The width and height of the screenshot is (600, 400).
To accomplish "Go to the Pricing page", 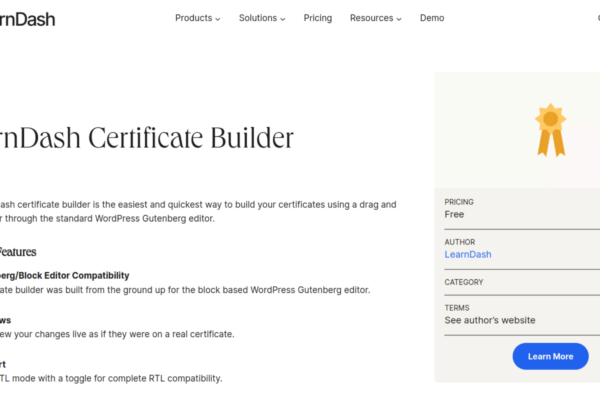I will [318, 18].
